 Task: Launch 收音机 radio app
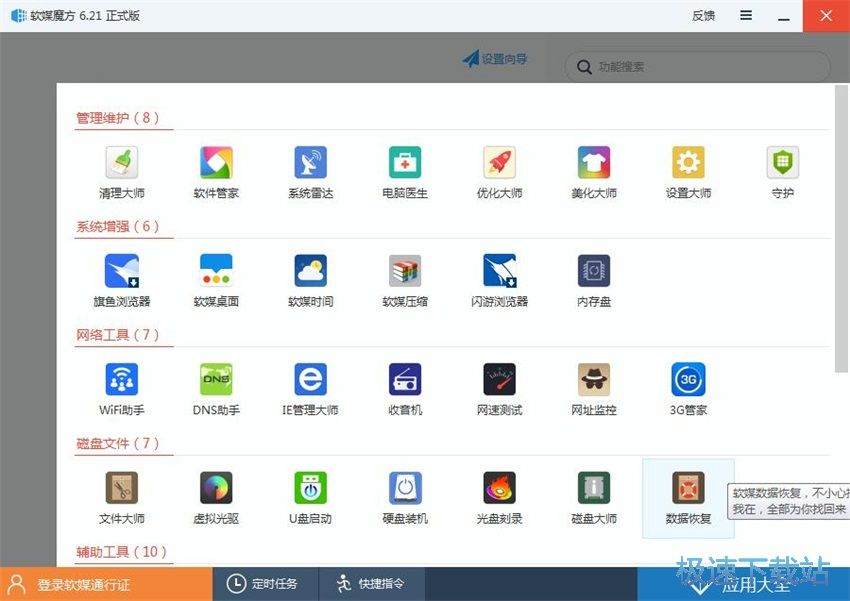point(405,389)
